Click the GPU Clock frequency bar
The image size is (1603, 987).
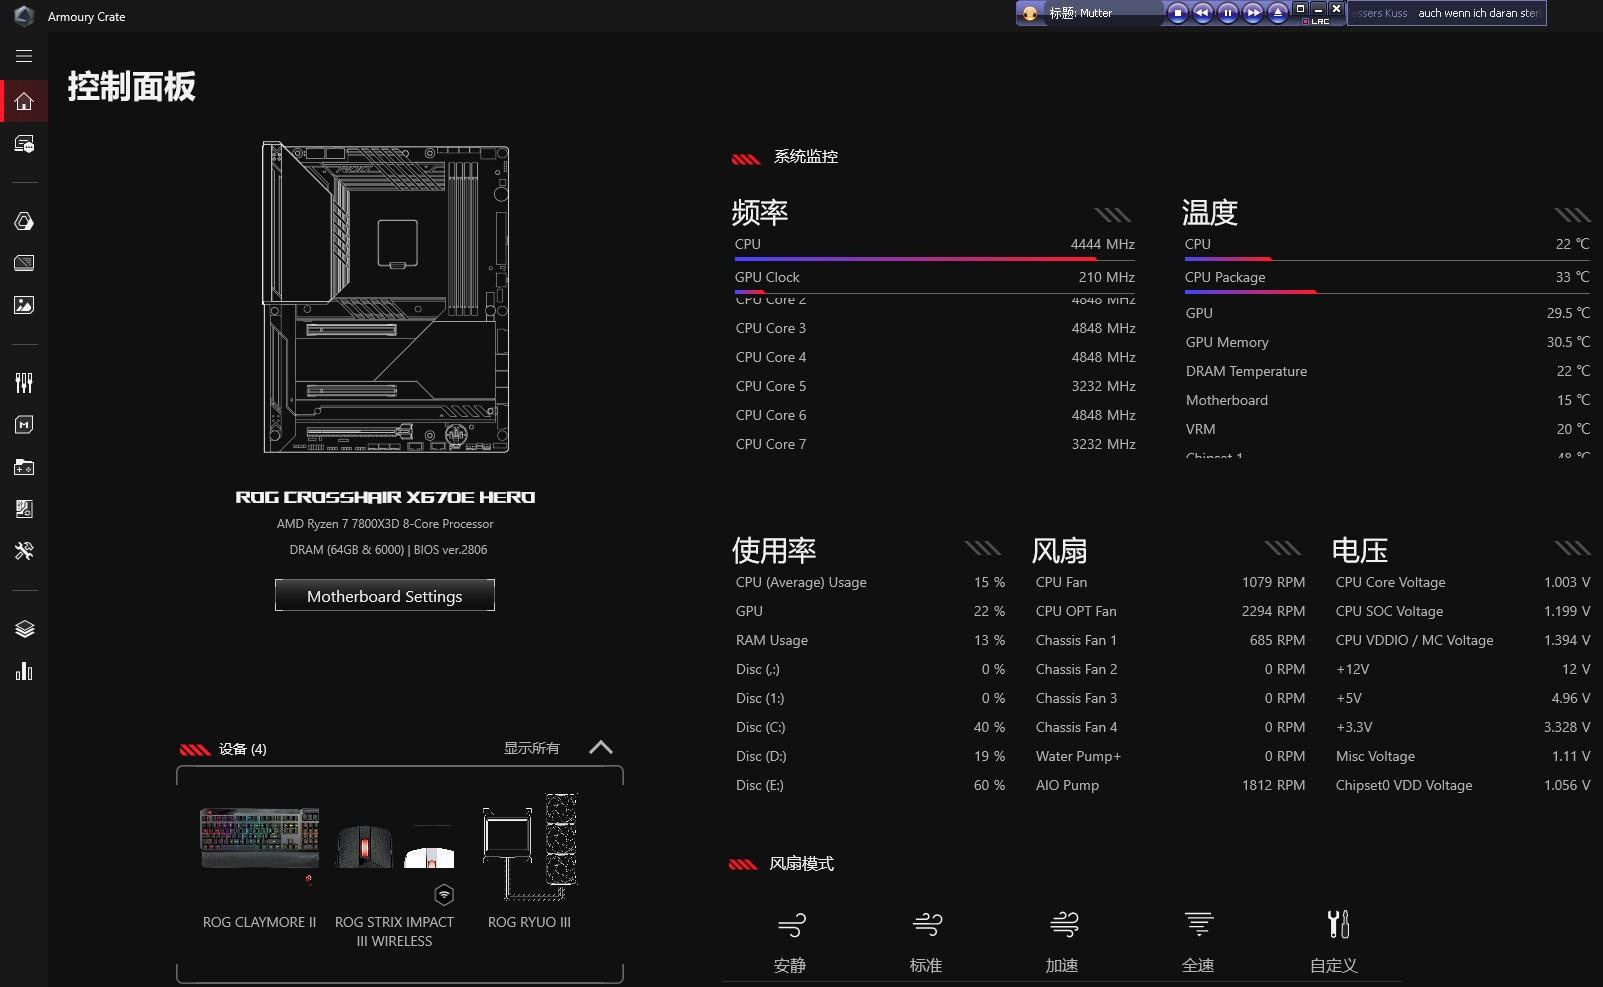[x=935, y=293]
